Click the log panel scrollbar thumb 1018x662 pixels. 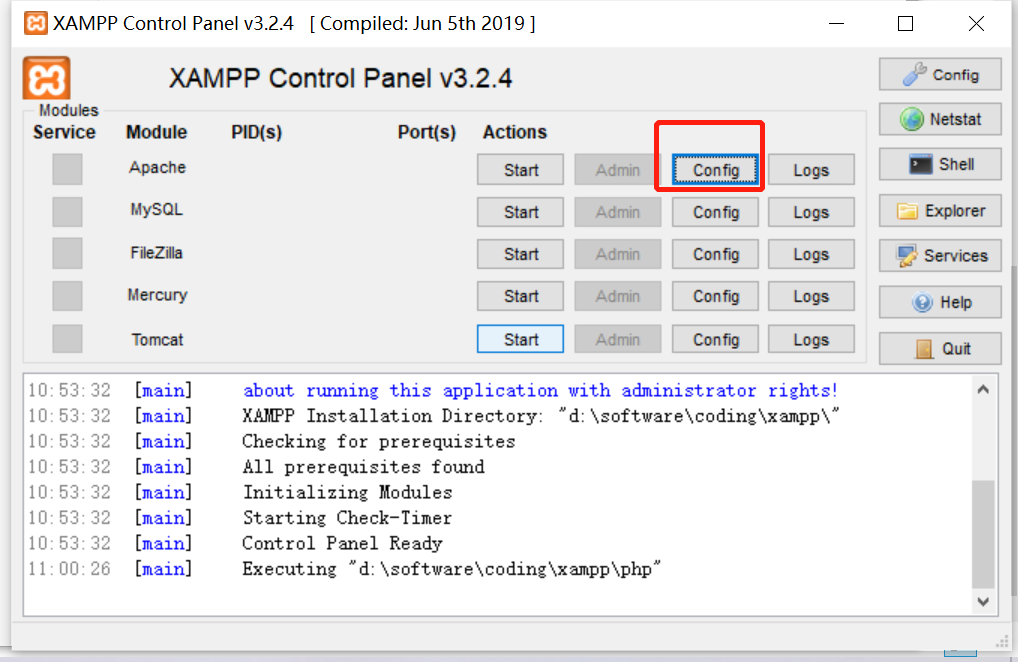click(983, 533)
